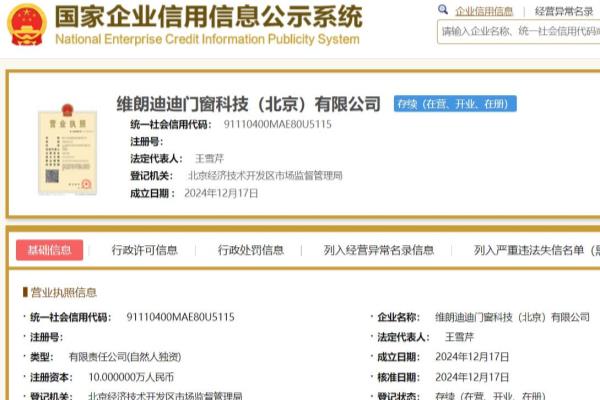Click legal representative name 王雪芹 in header card
Viewport: 600px width, 400px height.
[x=209, y=158]
